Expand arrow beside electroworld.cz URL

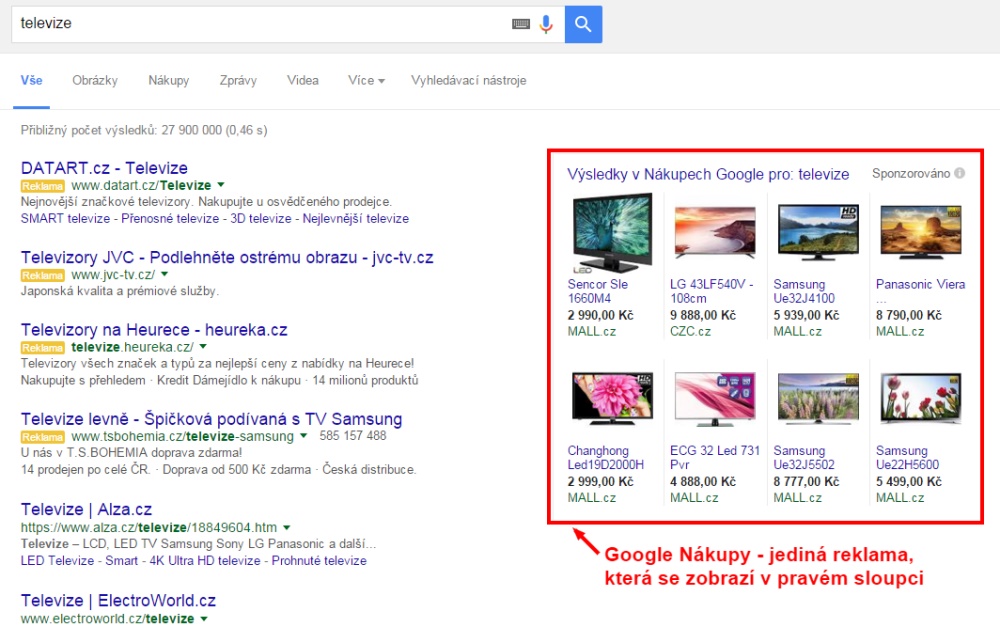[x=204, y=619]
